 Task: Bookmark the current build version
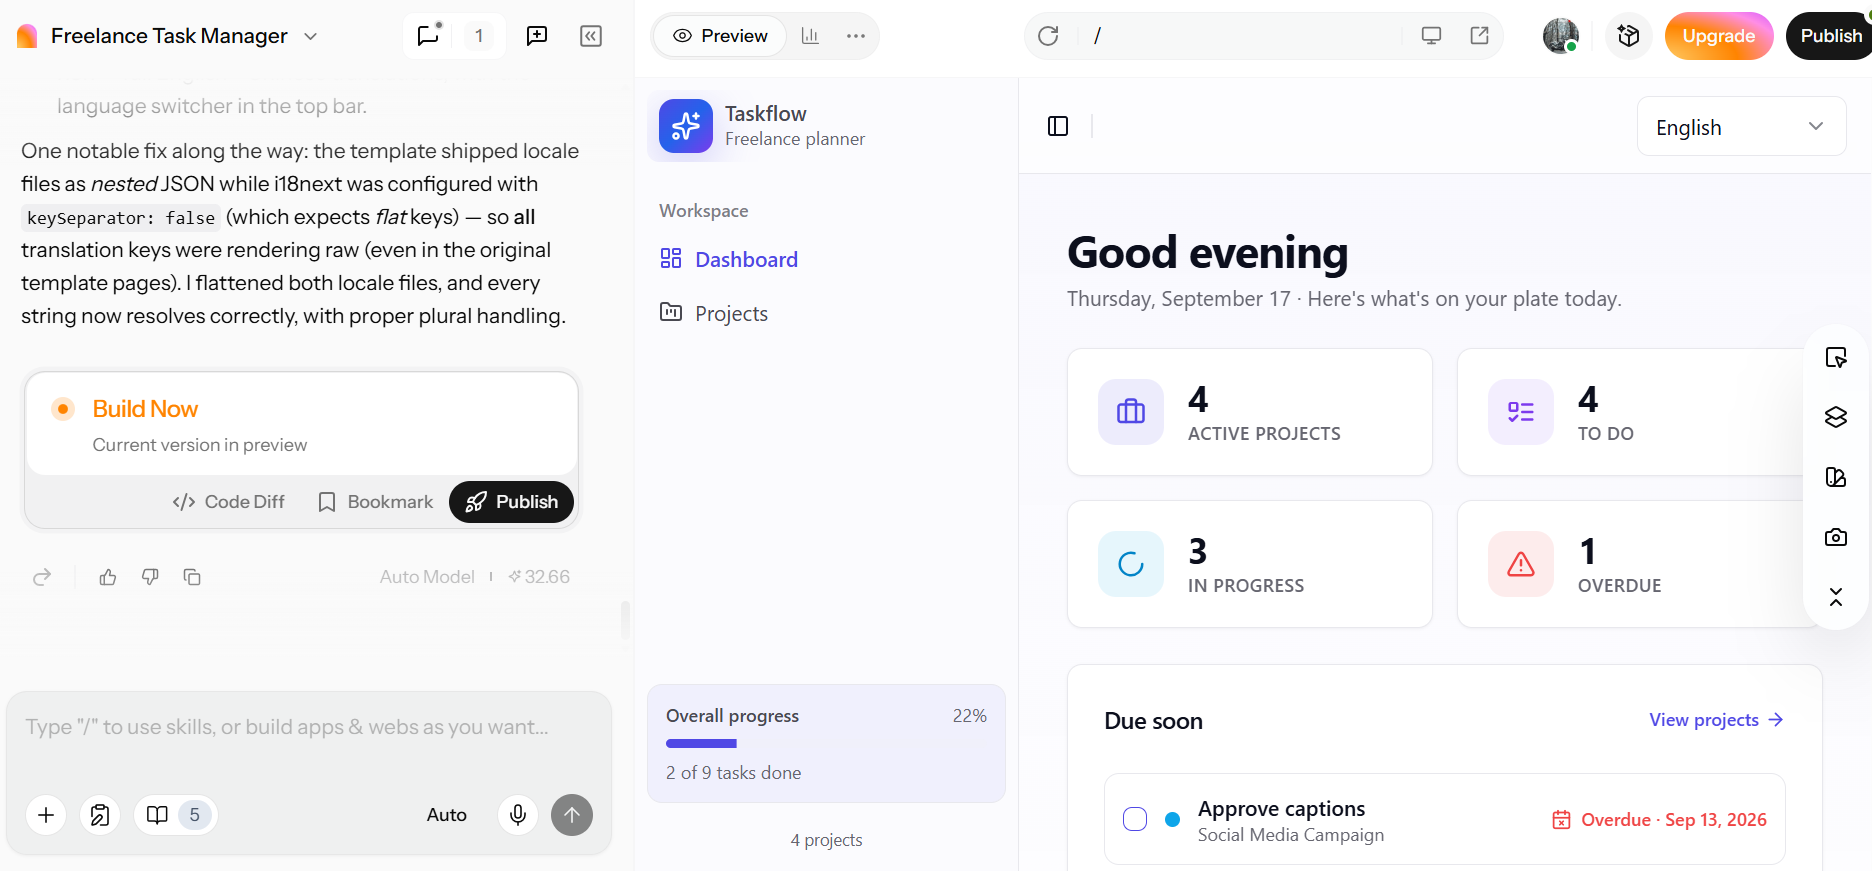click(x=376, y=502)
